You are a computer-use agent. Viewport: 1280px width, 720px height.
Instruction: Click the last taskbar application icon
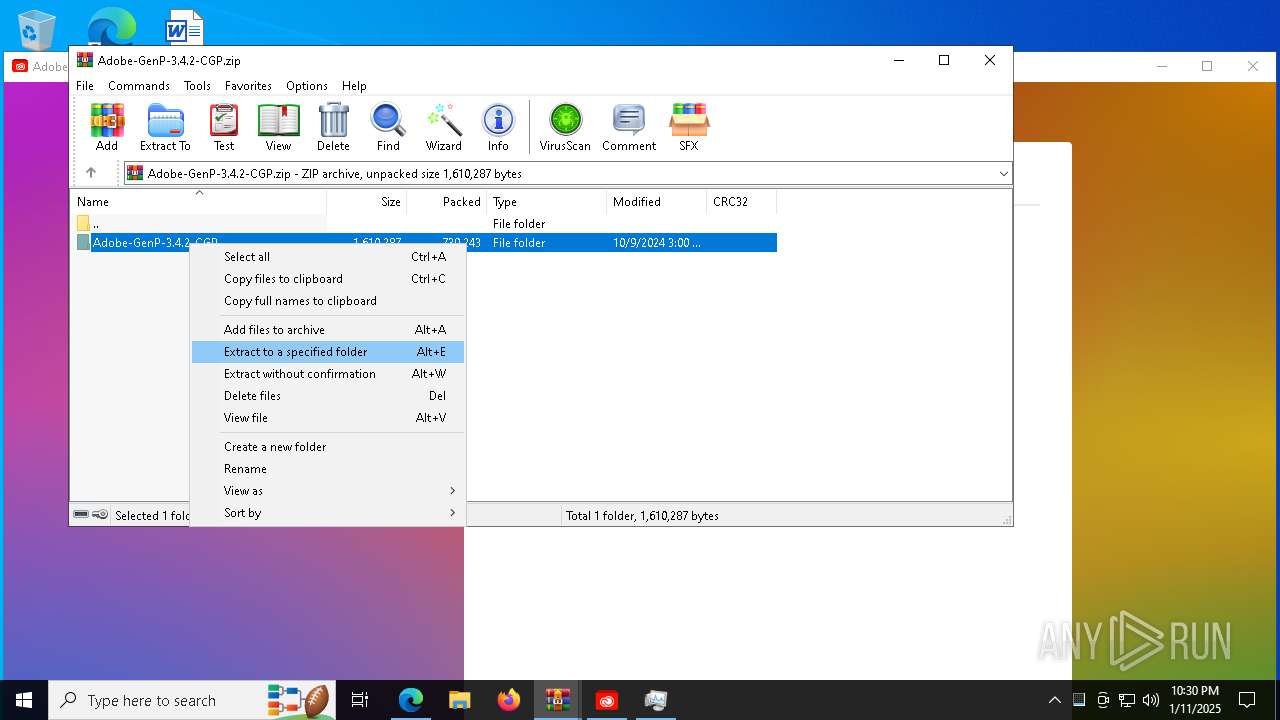click(656, 700)
